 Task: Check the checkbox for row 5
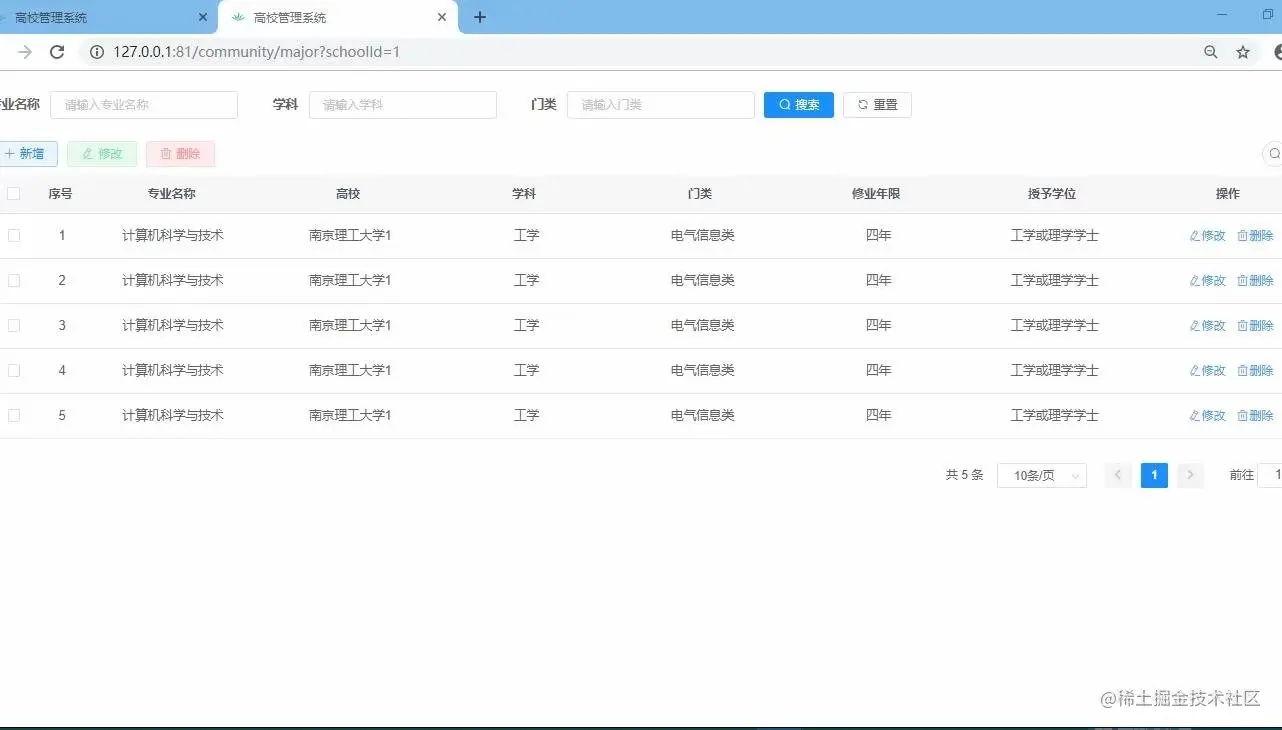(14, 416)
